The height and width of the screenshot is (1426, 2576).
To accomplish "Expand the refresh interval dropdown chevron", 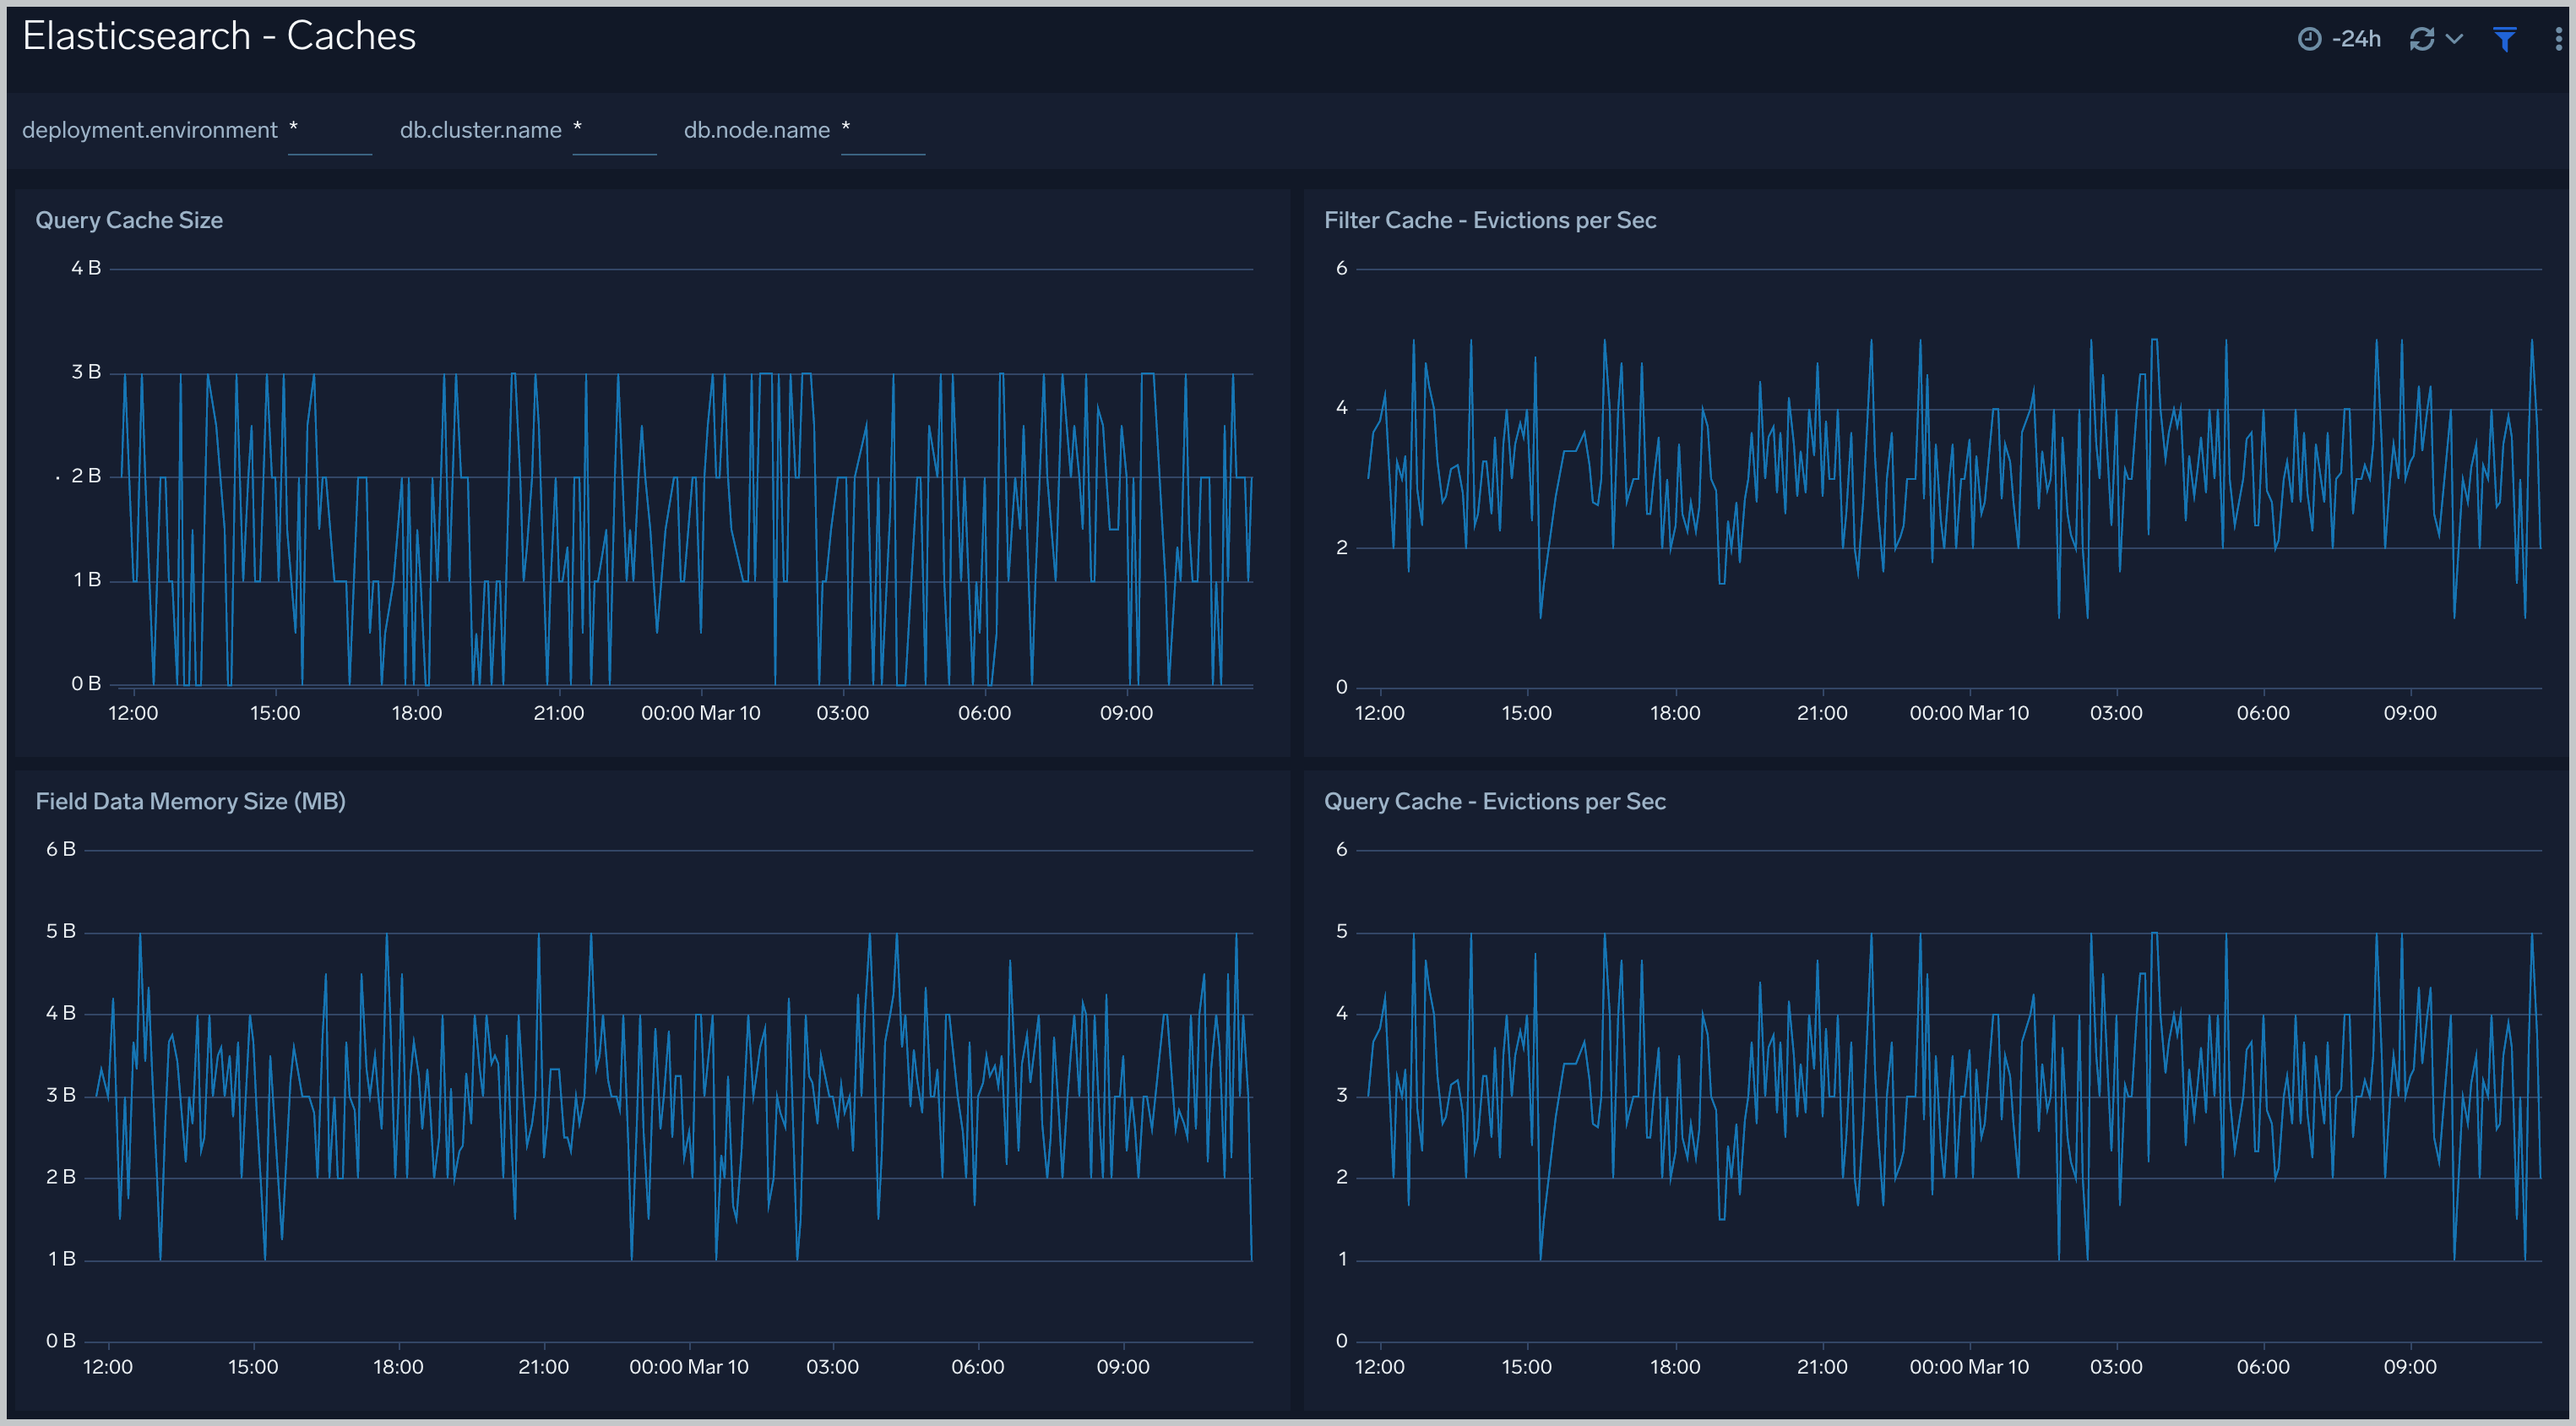I will coord(2454,39).
